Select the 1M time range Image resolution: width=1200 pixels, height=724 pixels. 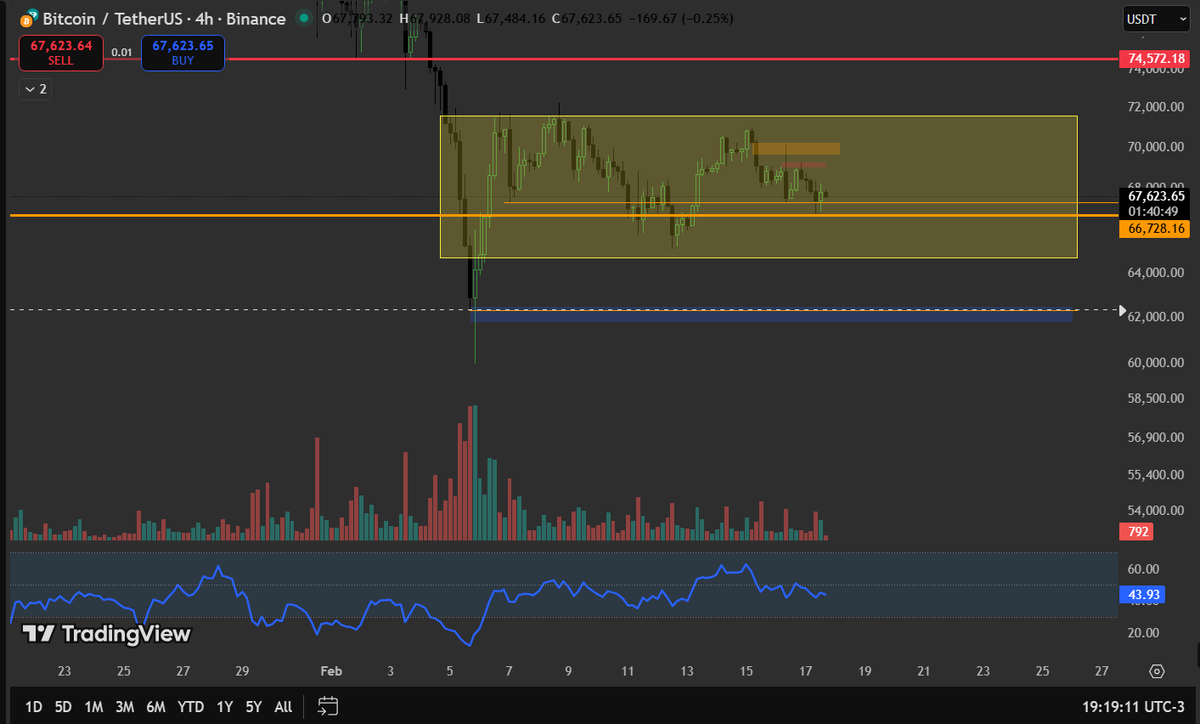coord(94,707)
